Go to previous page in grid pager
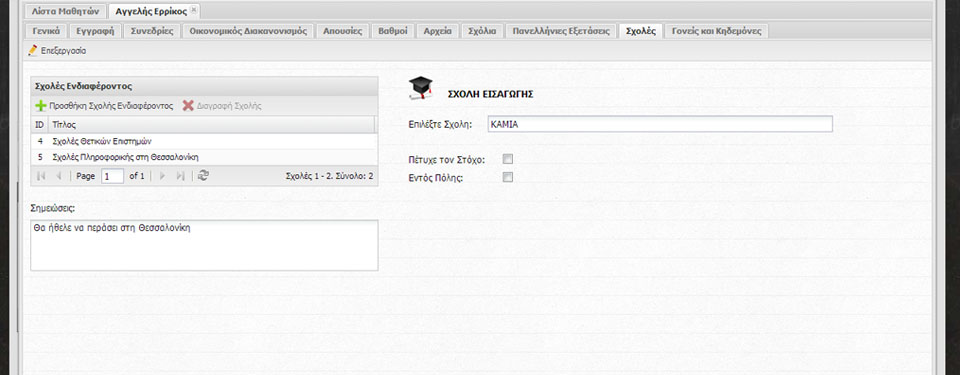Image resolution: width=960 pixels, height=375 pixels. tap(59, 176)
